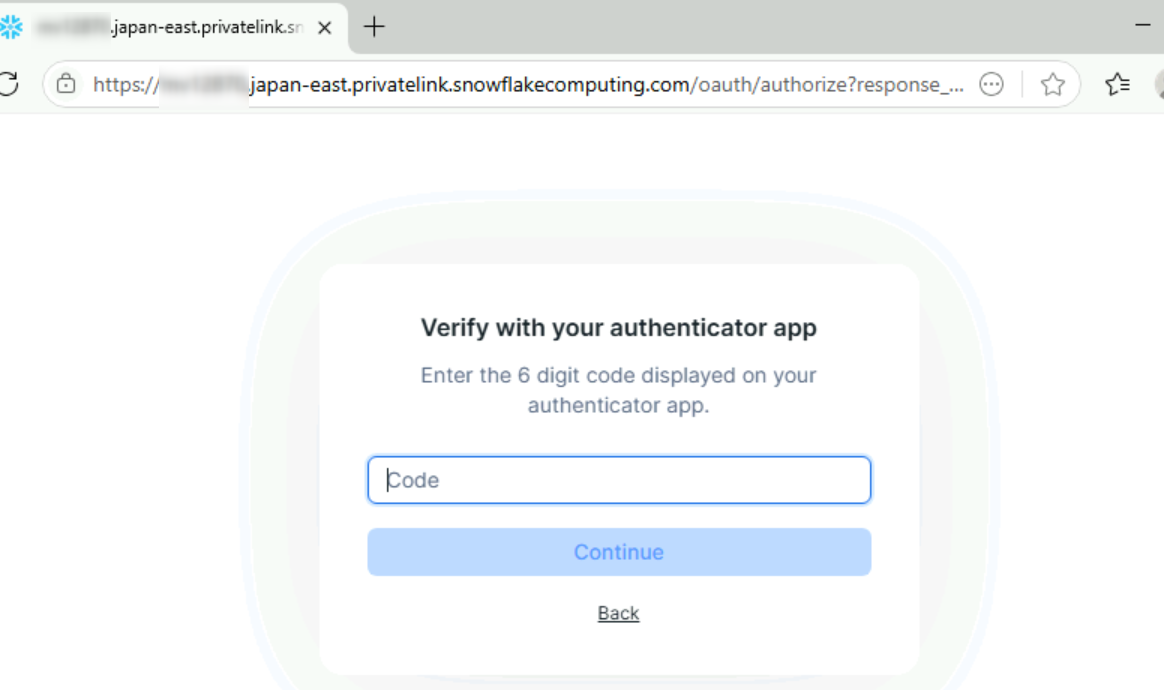The image size is (1164, 690).
Task: Add this page to favorites with the star
Action: 1052,85
